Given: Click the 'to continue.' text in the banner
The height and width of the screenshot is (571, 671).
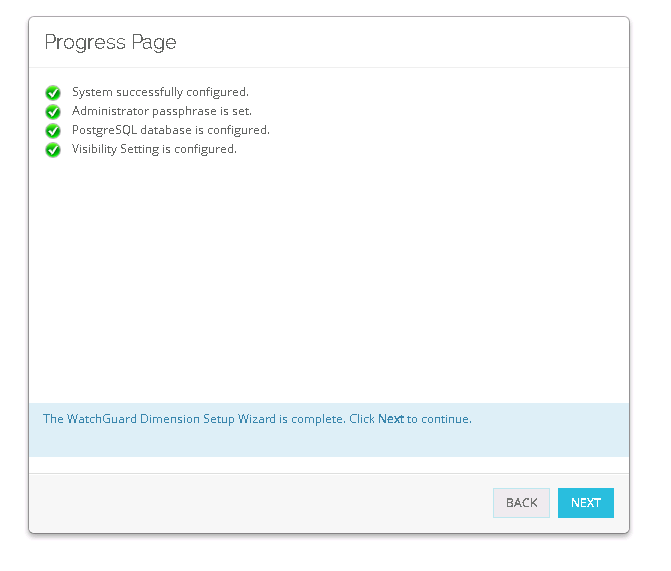Looking at the screenshot, I should click(x=439, y=419).
